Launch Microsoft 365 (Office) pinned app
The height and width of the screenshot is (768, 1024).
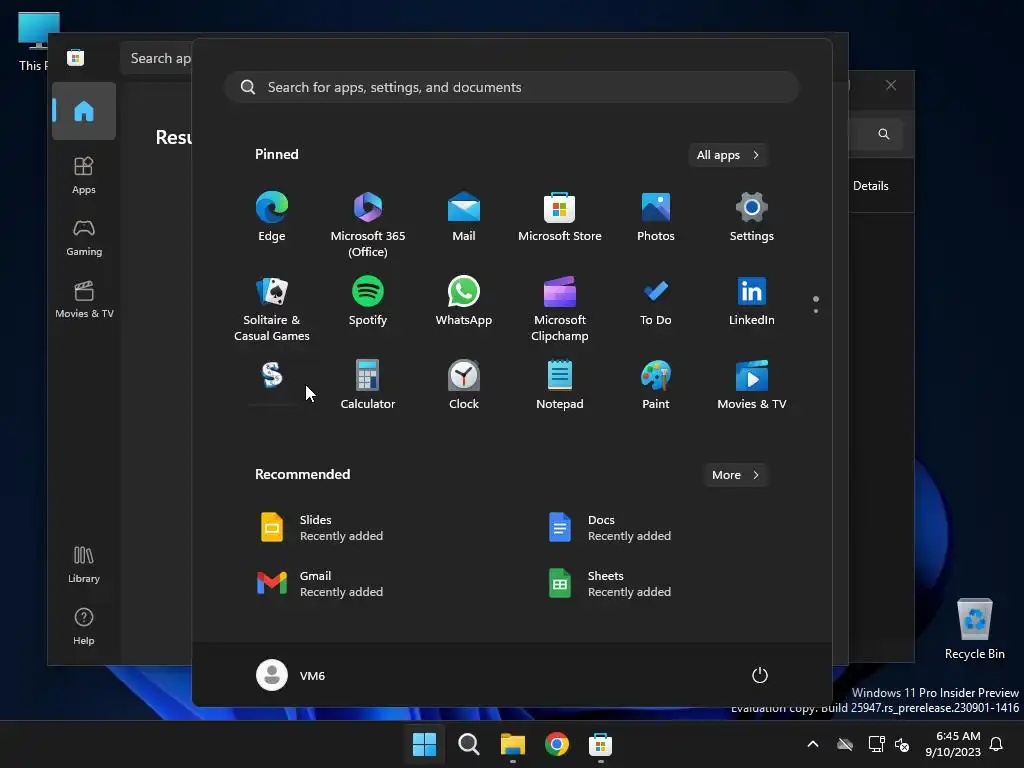click(x=368, y=225)
